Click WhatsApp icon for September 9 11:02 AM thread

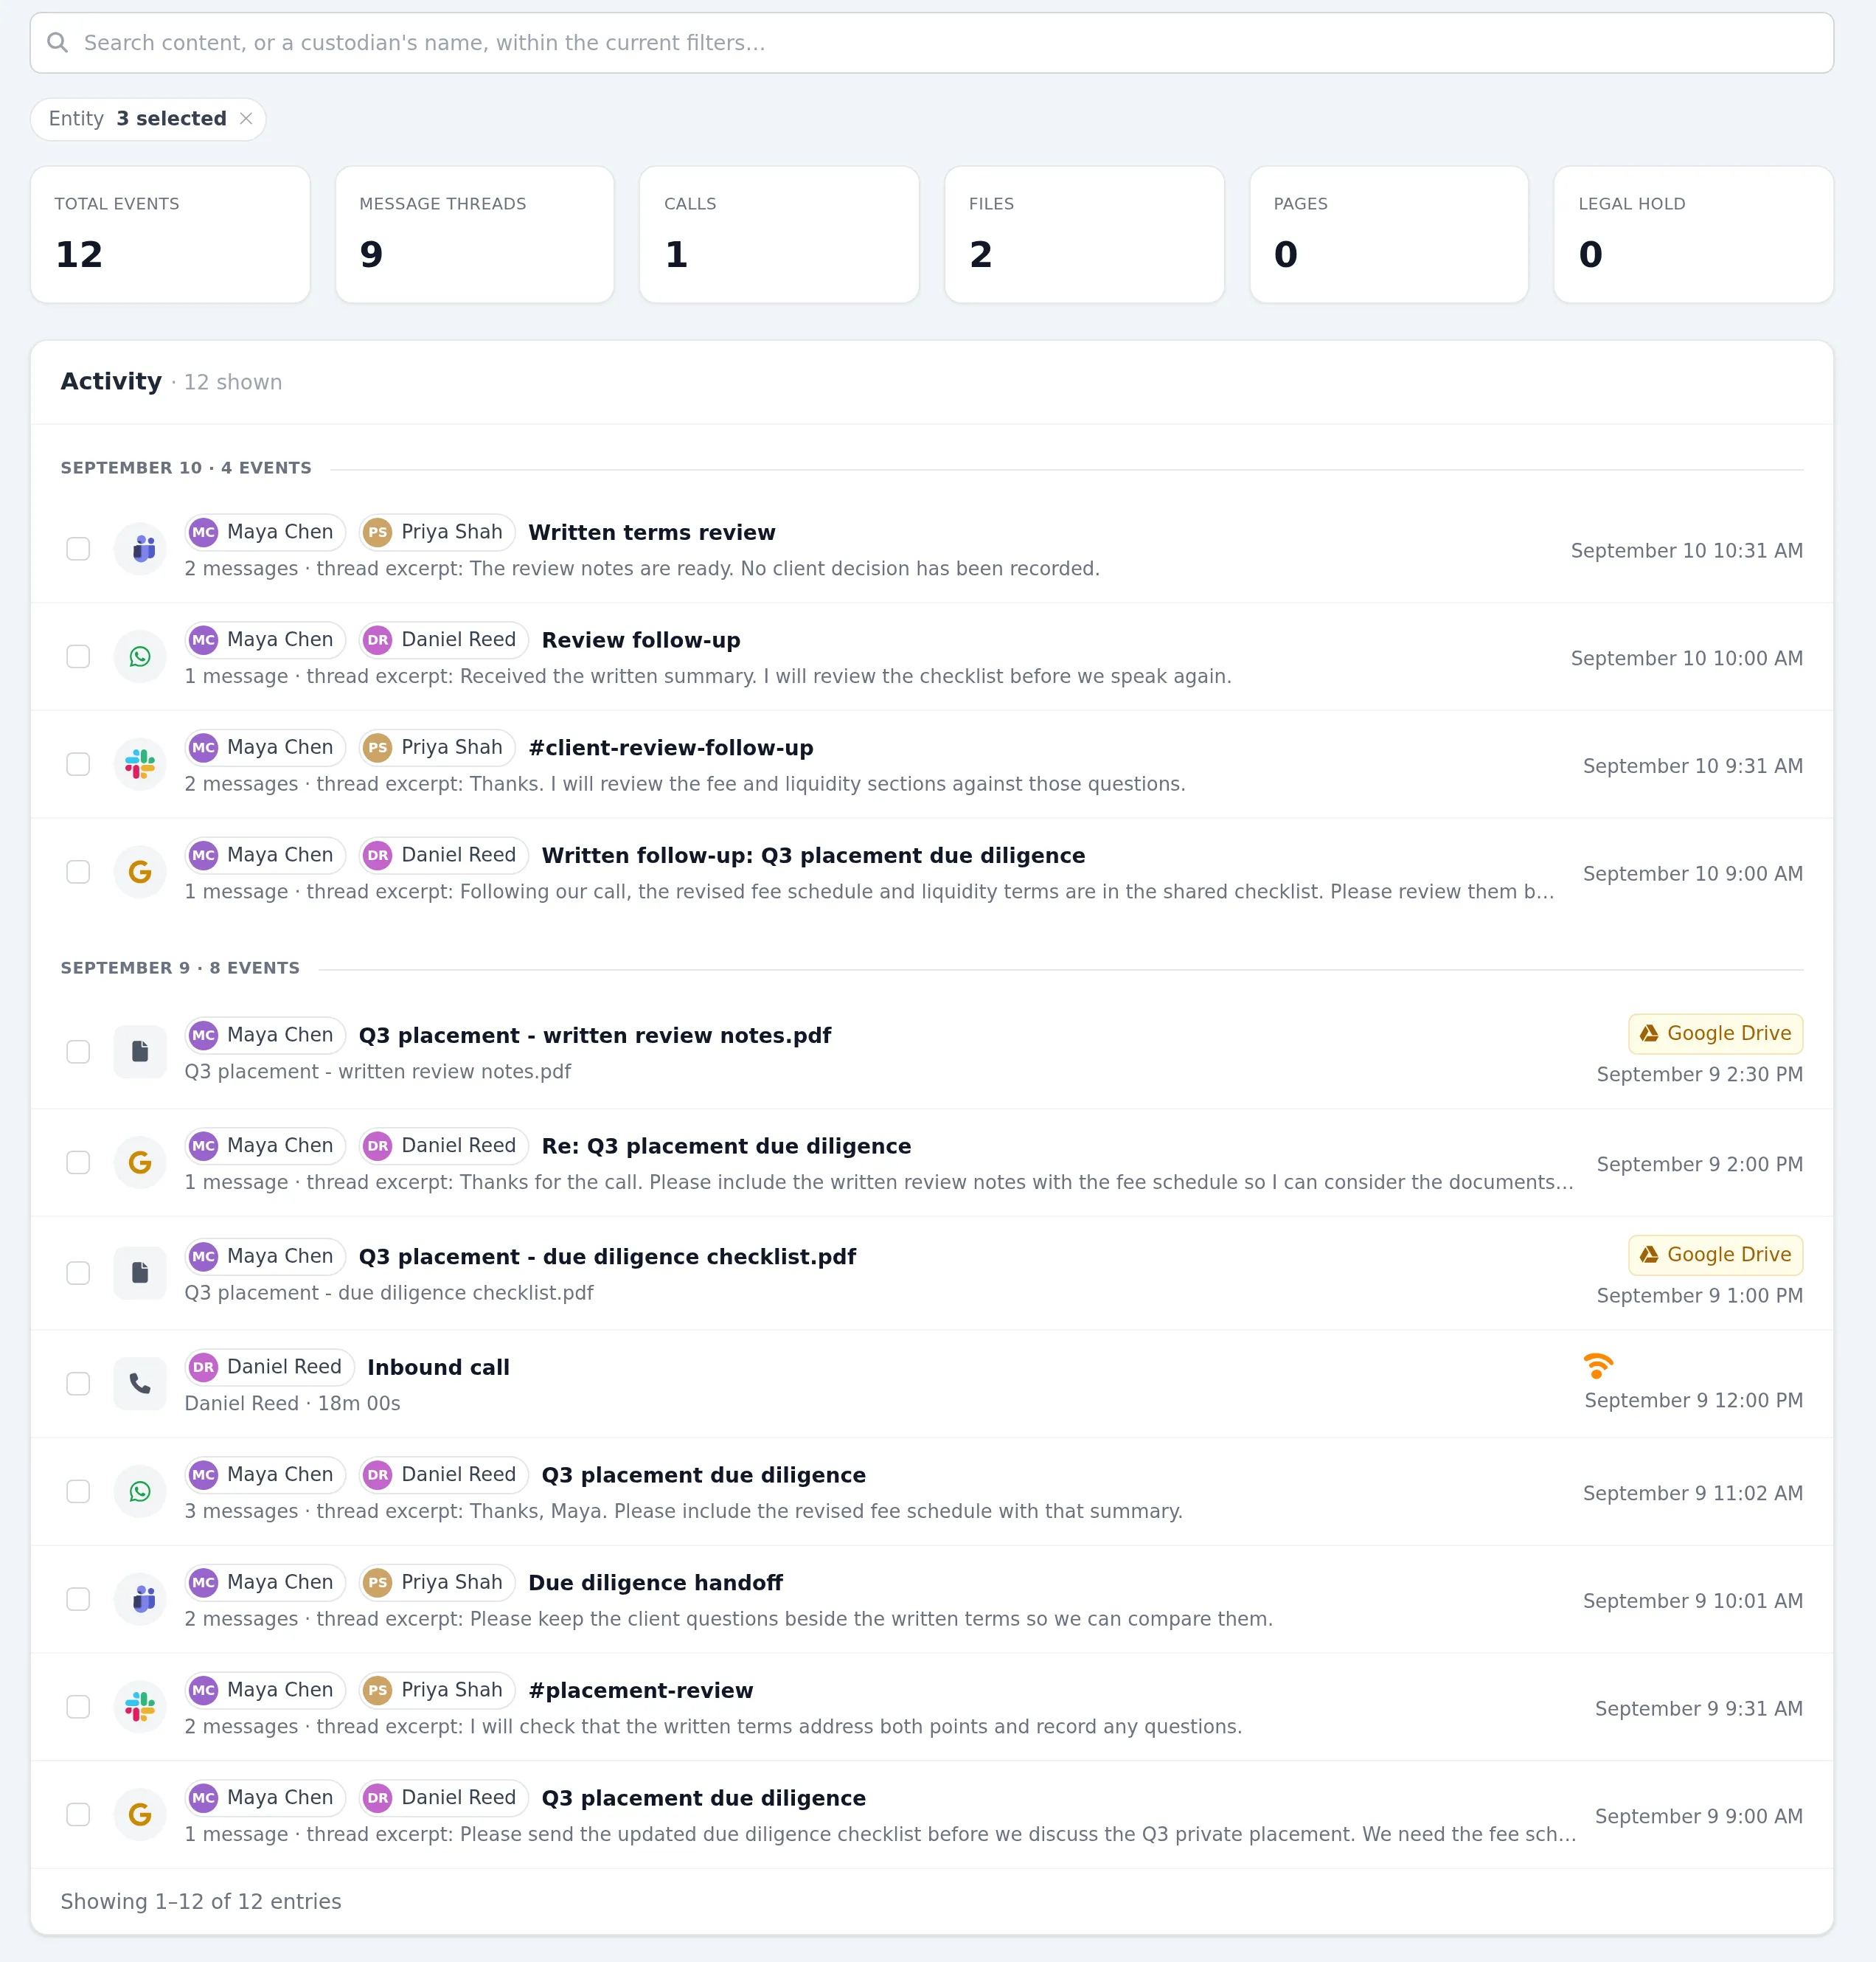(x=140, y=1492)
